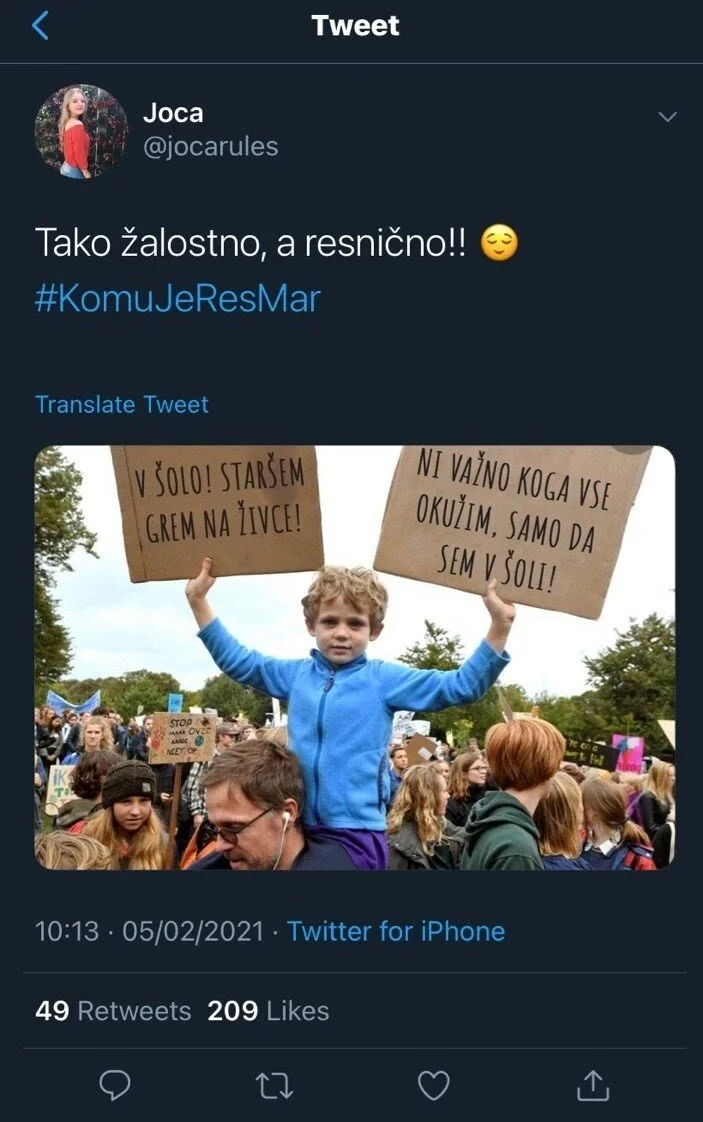Like the tweet with the heart icon

click(433, 1086)
